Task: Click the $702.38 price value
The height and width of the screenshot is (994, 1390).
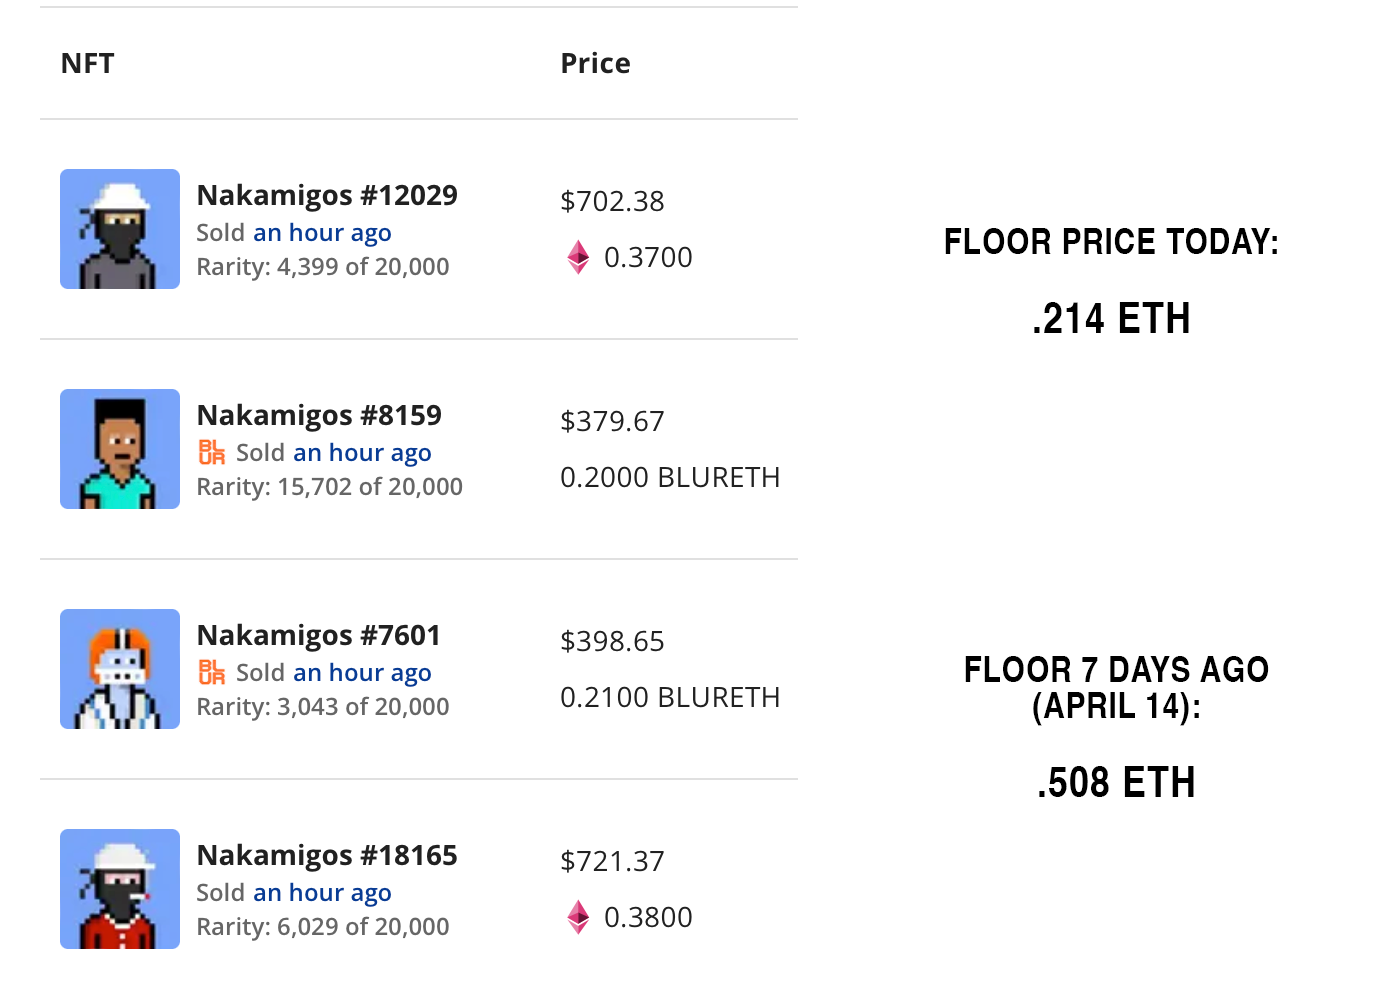Action: coord(612,201)
